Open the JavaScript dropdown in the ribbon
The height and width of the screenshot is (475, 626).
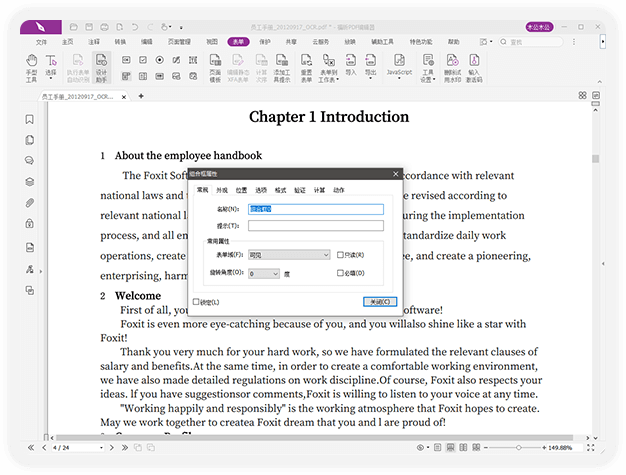(399, 67)
